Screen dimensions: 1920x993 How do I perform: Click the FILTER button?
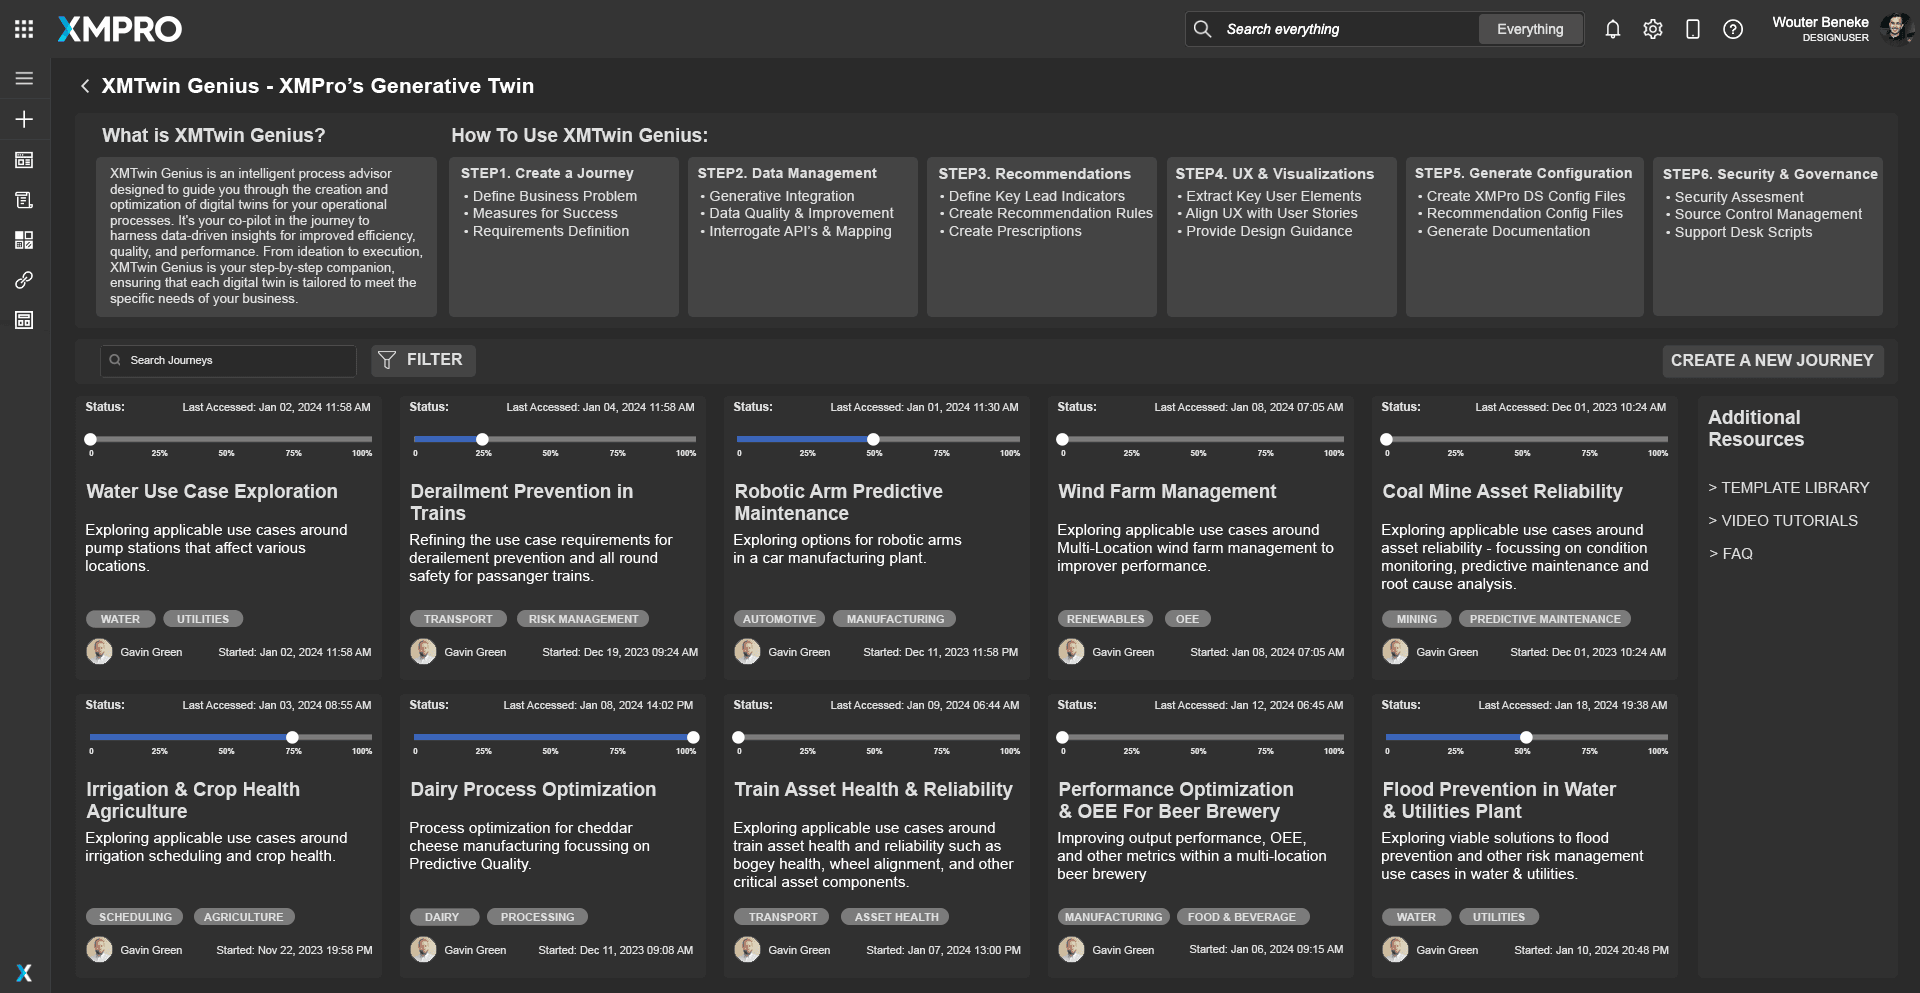422,360
